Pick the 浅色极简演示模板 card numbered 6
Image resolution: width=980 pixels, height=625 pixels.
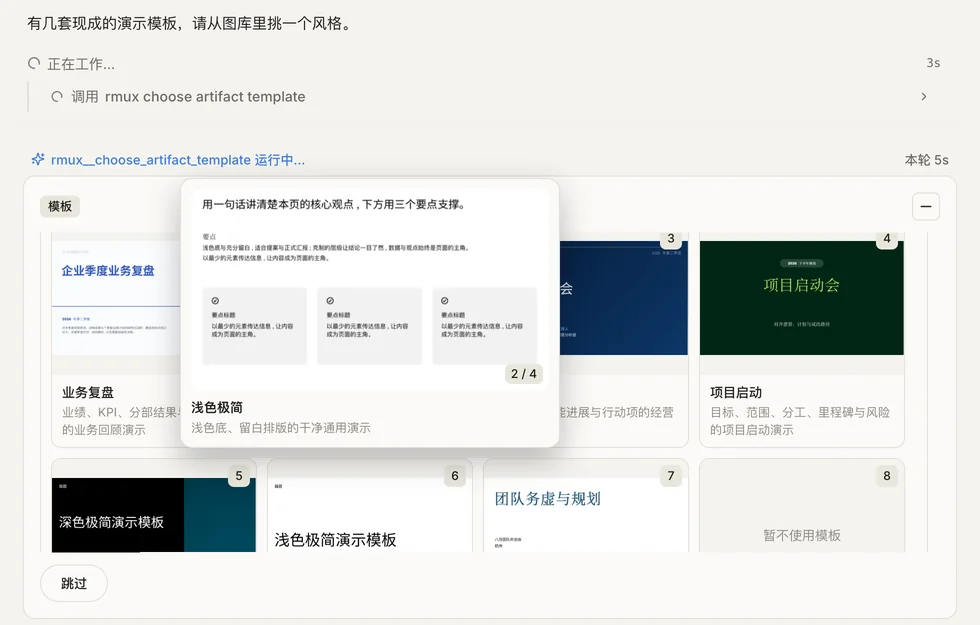point(369,506)
